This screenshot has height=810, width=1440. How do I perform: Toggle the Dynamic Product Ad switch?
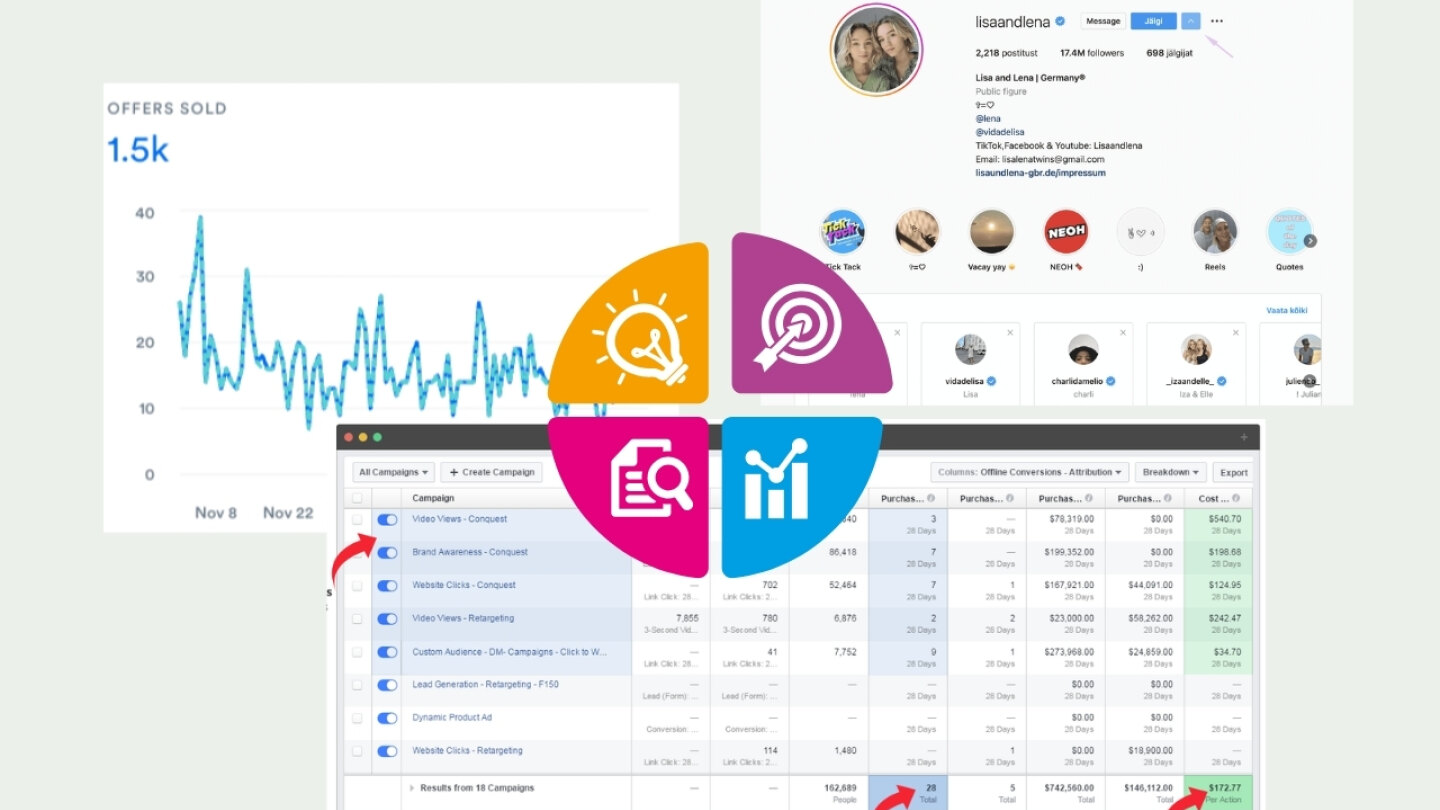[x=387, y=718]
